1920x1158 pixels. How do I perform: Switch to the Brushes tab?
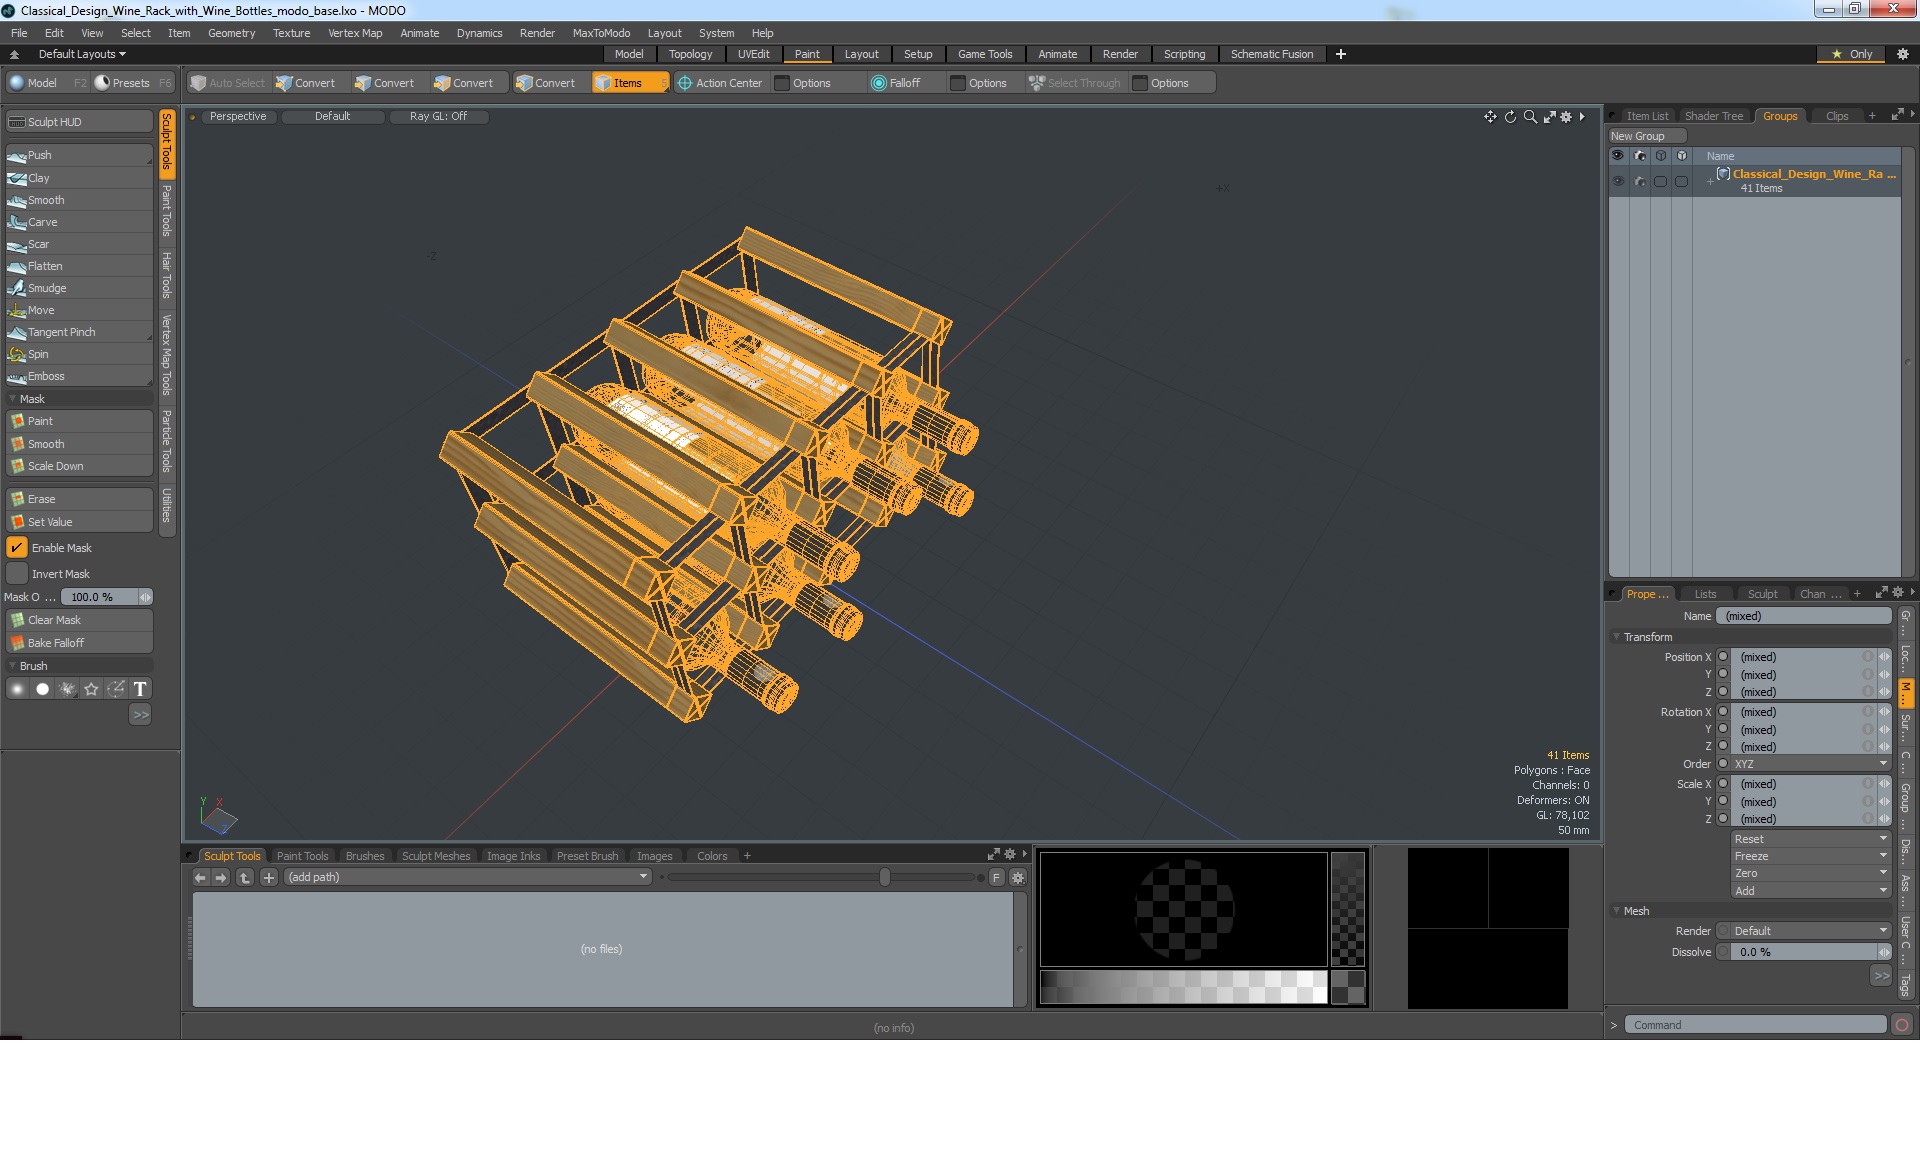pos(364,856)
